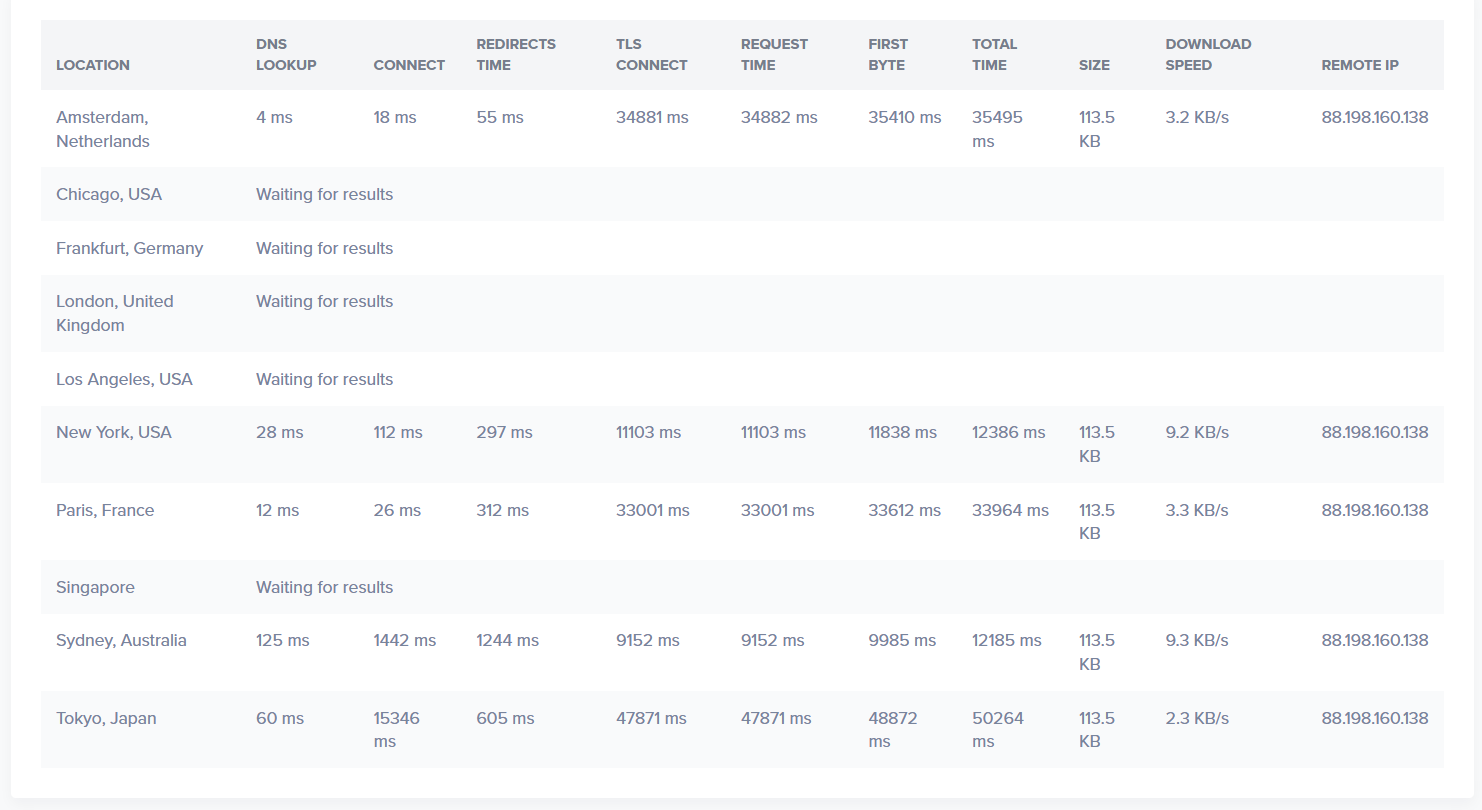
Task: Click New York's 112 ms connect value
Action: click(x=398, y=432)
